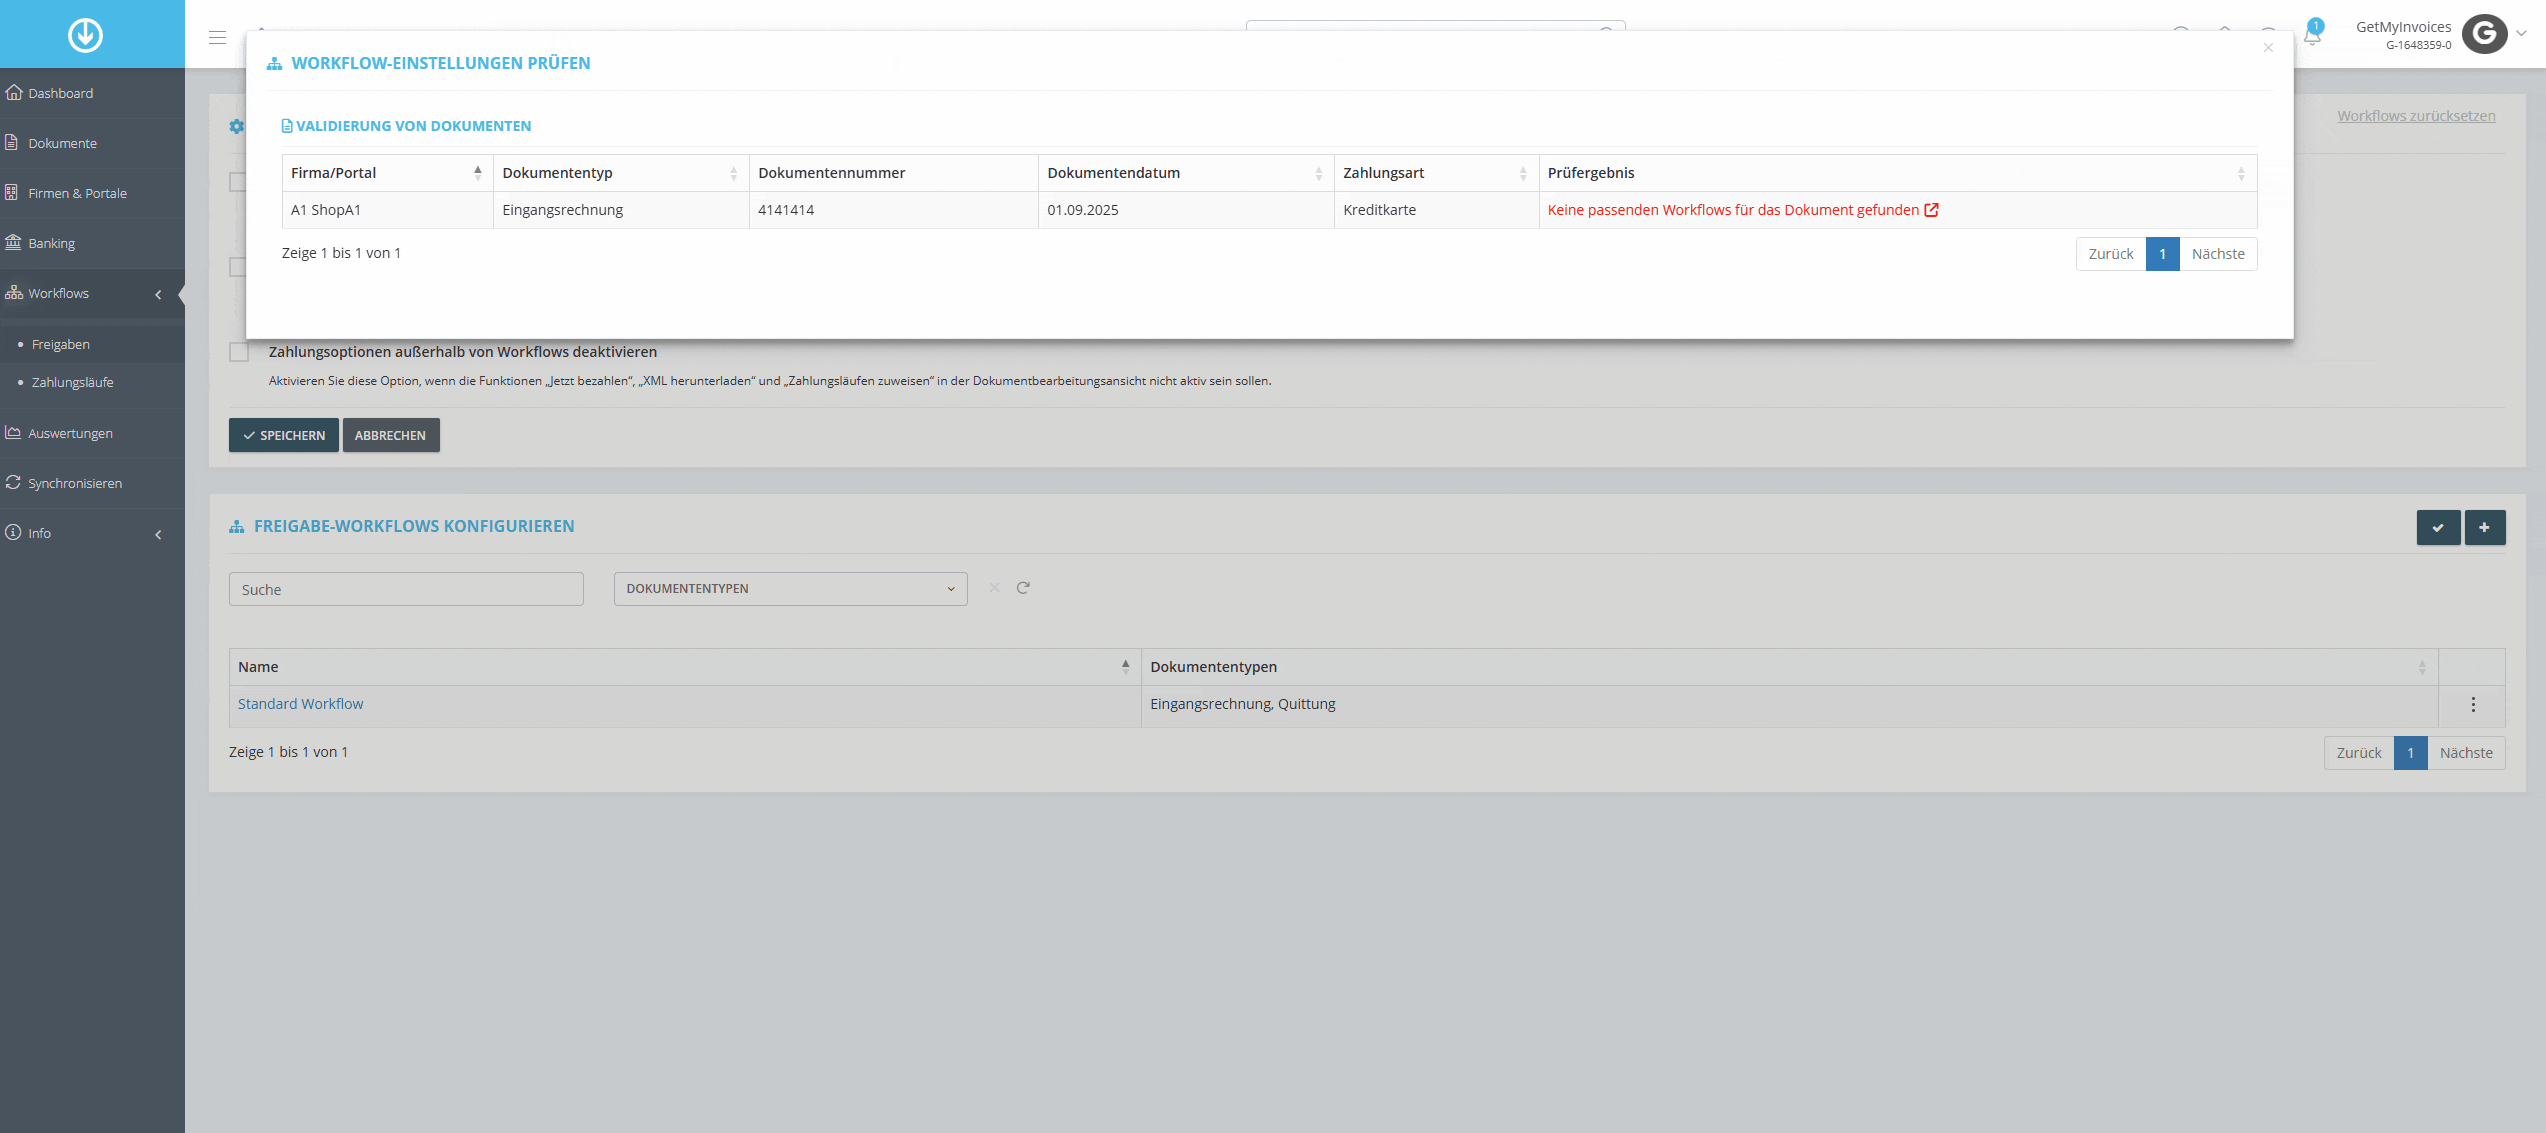The width and height of the screenshot is (2546, 1133).
Task: Click the GetMyInvoices download logo
Action: coord(85,35)
